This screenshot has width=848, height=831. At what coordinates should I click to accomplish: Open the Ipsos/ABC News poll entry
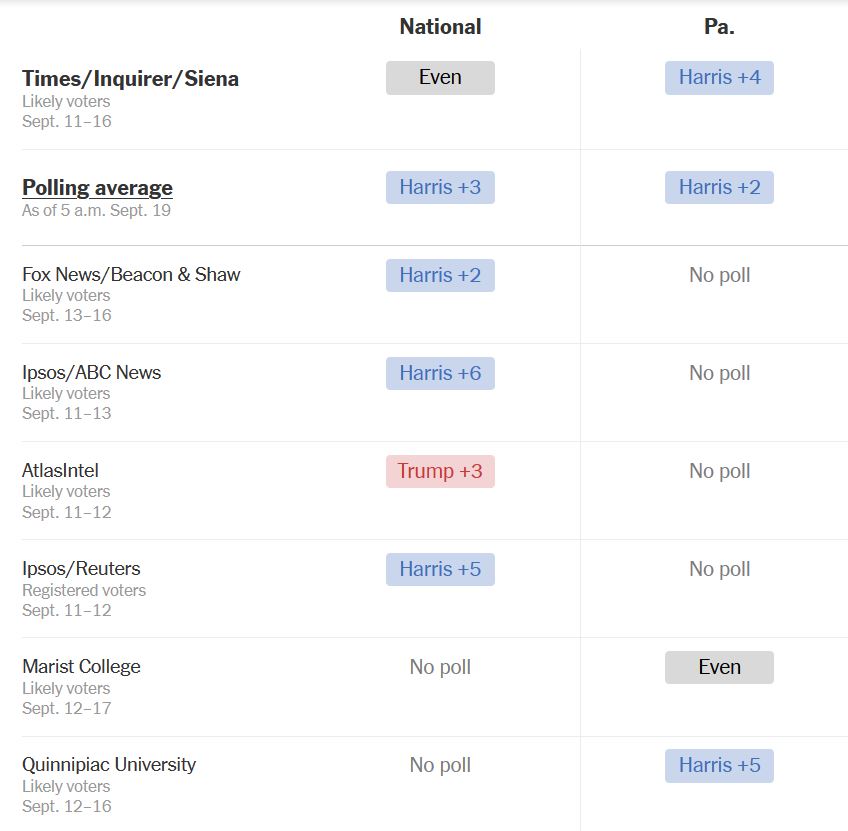pyautogui.click(x=91, y=373)
